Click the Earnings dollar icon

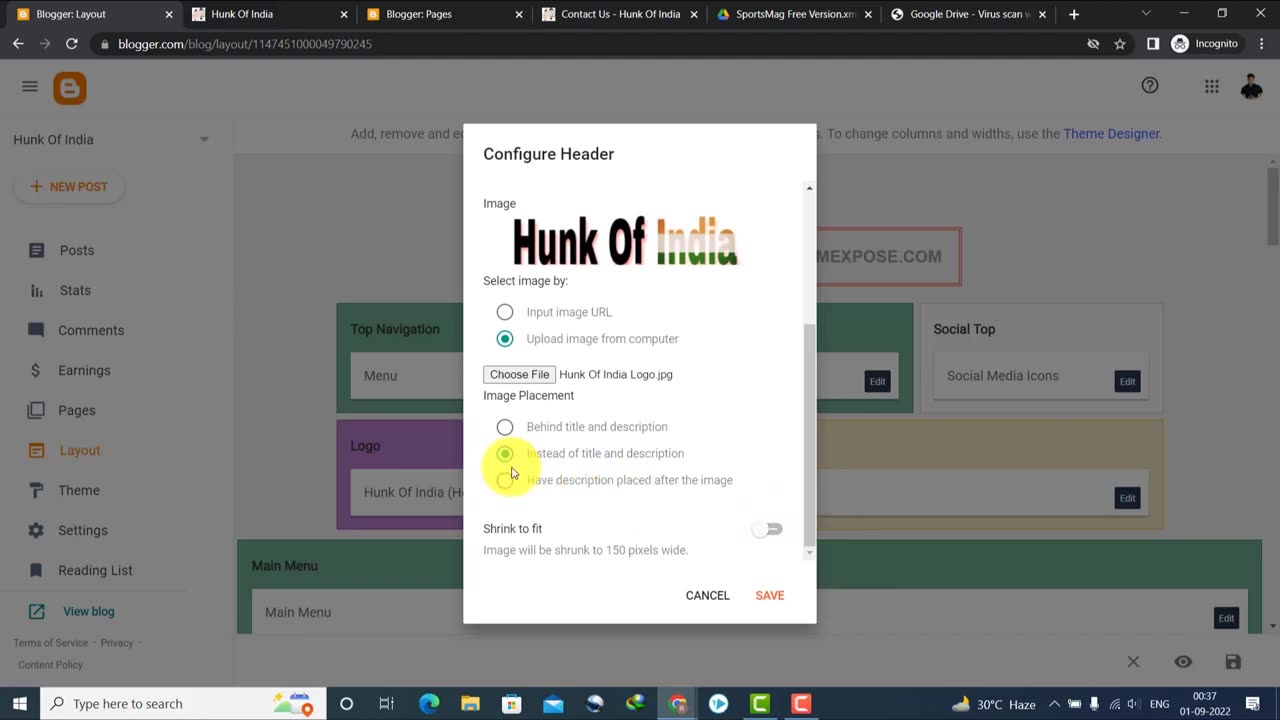tap(36, 370)
